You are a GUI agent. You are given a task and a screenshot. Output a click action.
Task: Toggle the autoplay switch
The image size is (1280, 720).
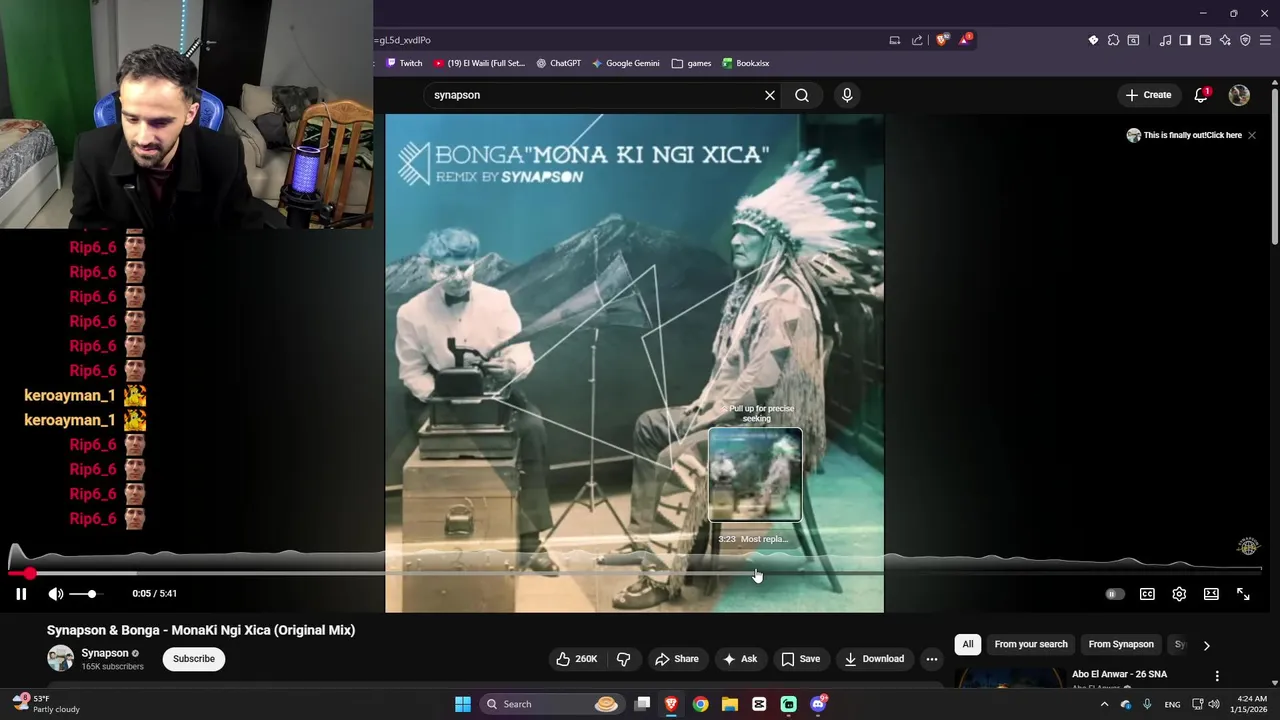click(x=1114, y=594)
